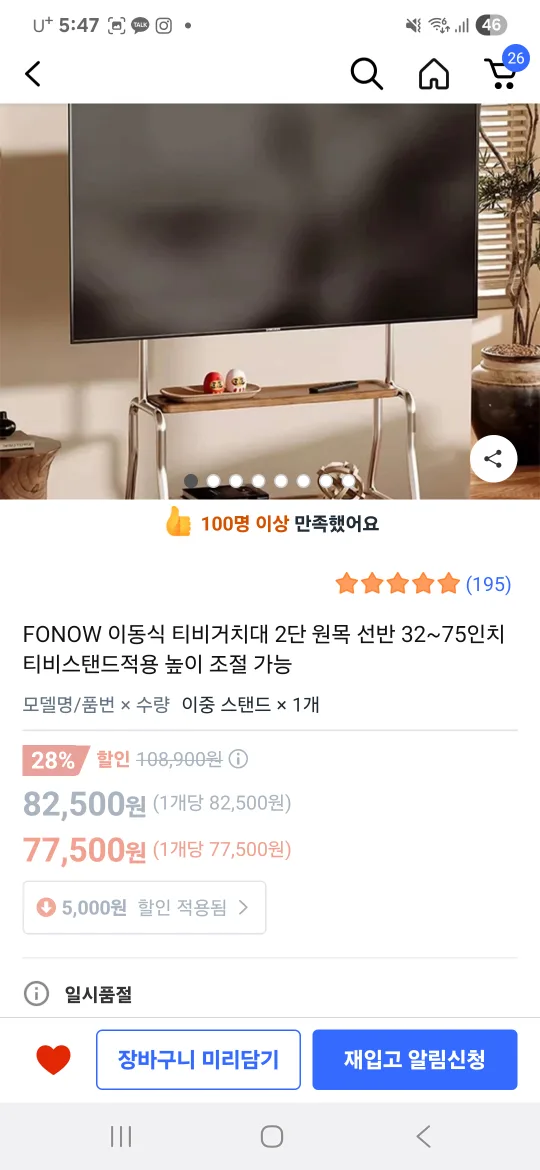Select the last image carousel dot
This screenshot has width=540, height=1170.
coord(348,481)
